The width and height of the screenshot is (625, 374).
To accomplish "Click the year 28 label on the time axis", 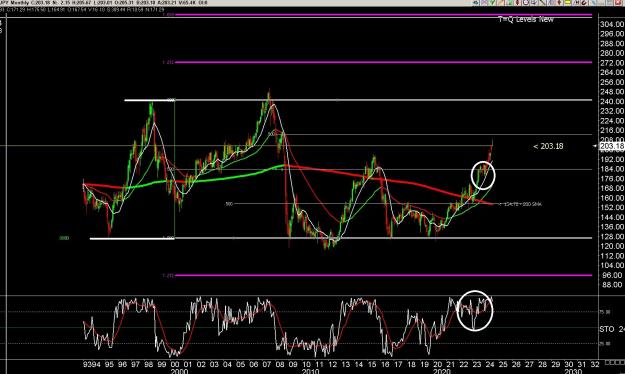I will click(542, 364).
